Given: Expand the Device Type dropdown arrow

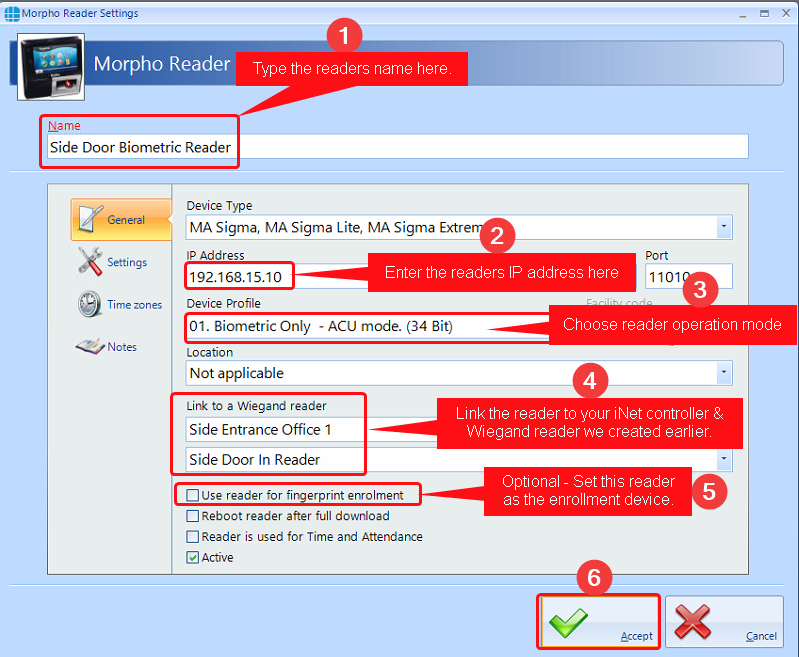Looking at the screenshot, I should (x=724, y=227).
